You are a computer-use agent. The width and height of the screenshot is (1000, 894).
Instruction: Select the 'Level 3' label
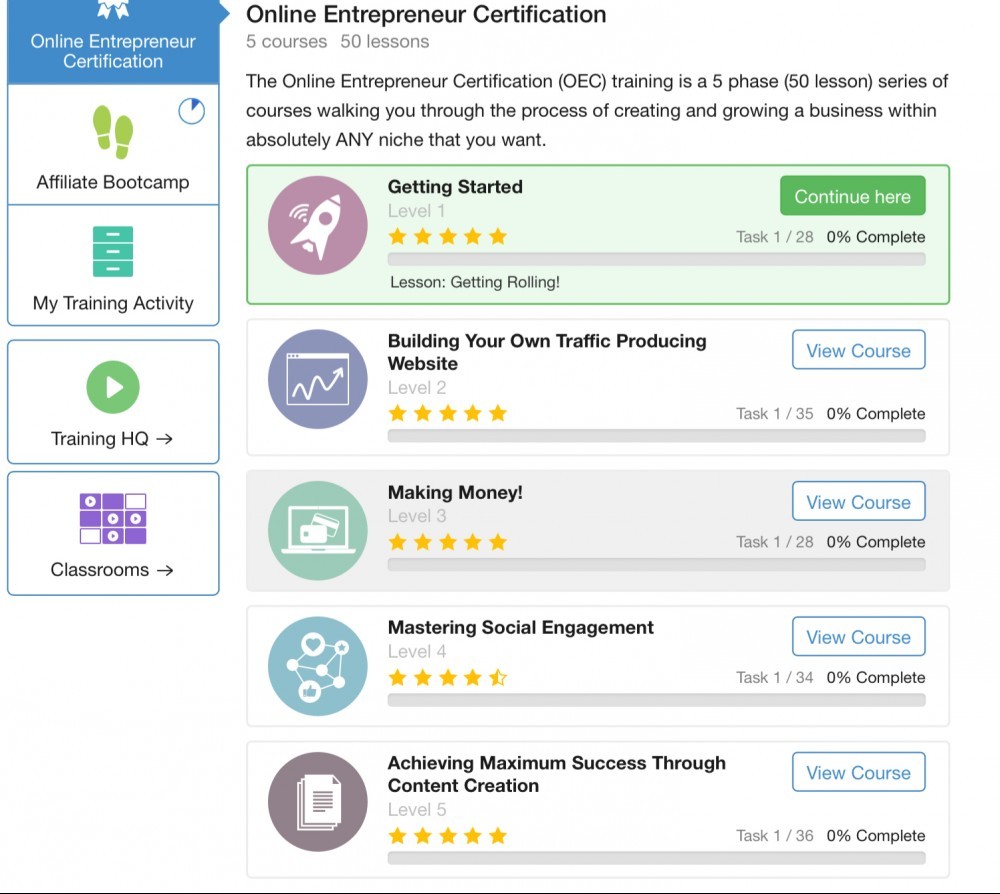click(417, 516)
